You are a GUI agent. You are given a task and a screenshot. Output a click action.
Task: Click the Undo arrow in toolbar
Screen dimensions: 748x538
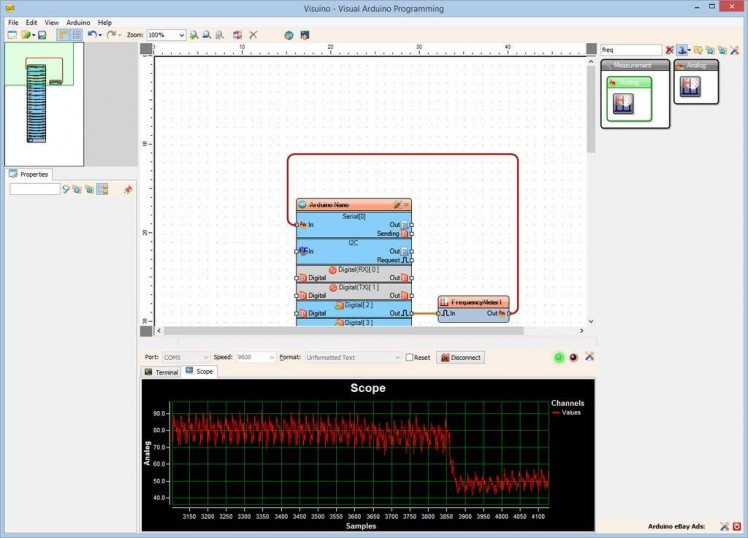tap(91, 35)
